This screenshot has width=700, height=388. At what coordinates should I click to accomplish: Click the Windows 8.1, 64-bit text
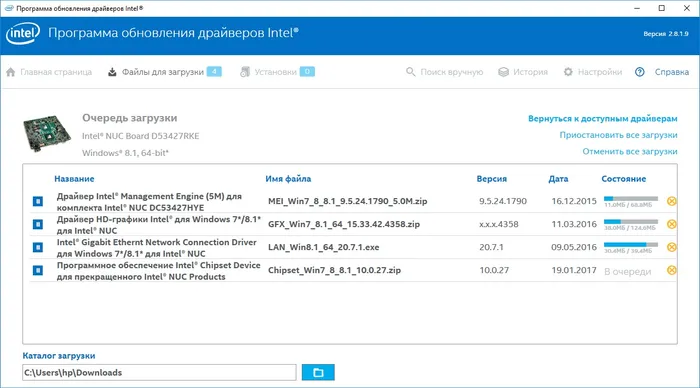click(x=125, y=153)
